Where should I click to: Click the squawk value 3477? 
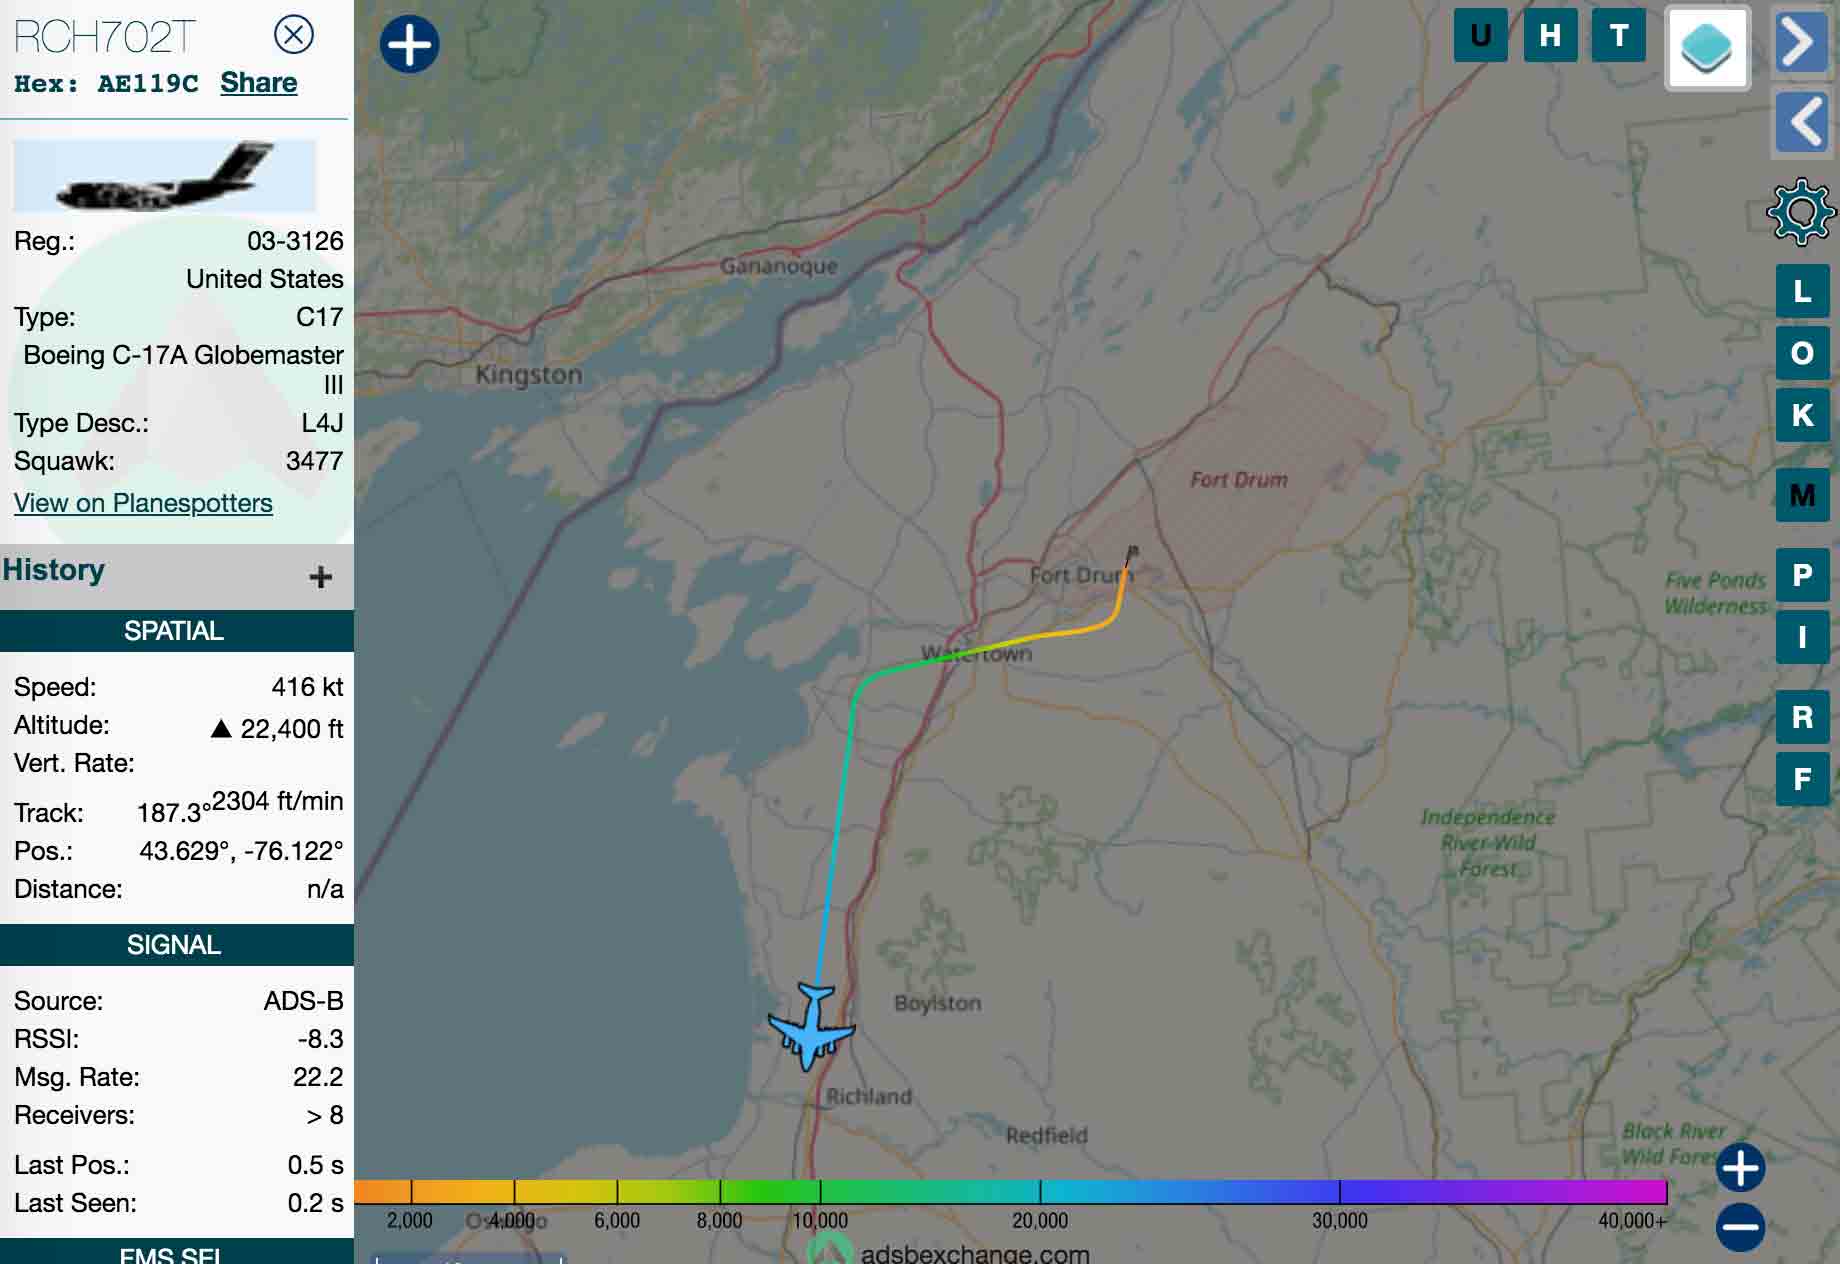click(314, 461)
